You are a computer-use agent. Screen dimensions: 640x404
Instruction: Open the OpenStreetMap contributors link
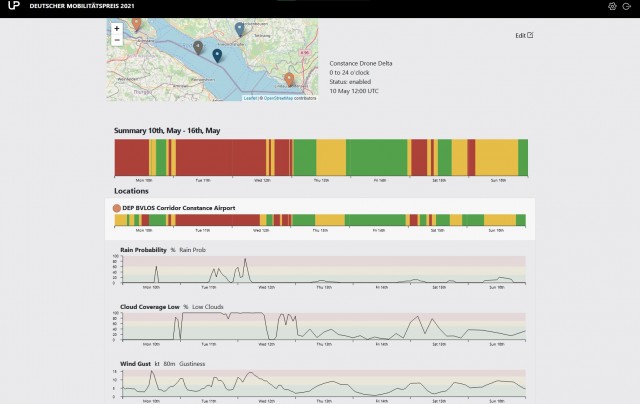pos(290,98)
